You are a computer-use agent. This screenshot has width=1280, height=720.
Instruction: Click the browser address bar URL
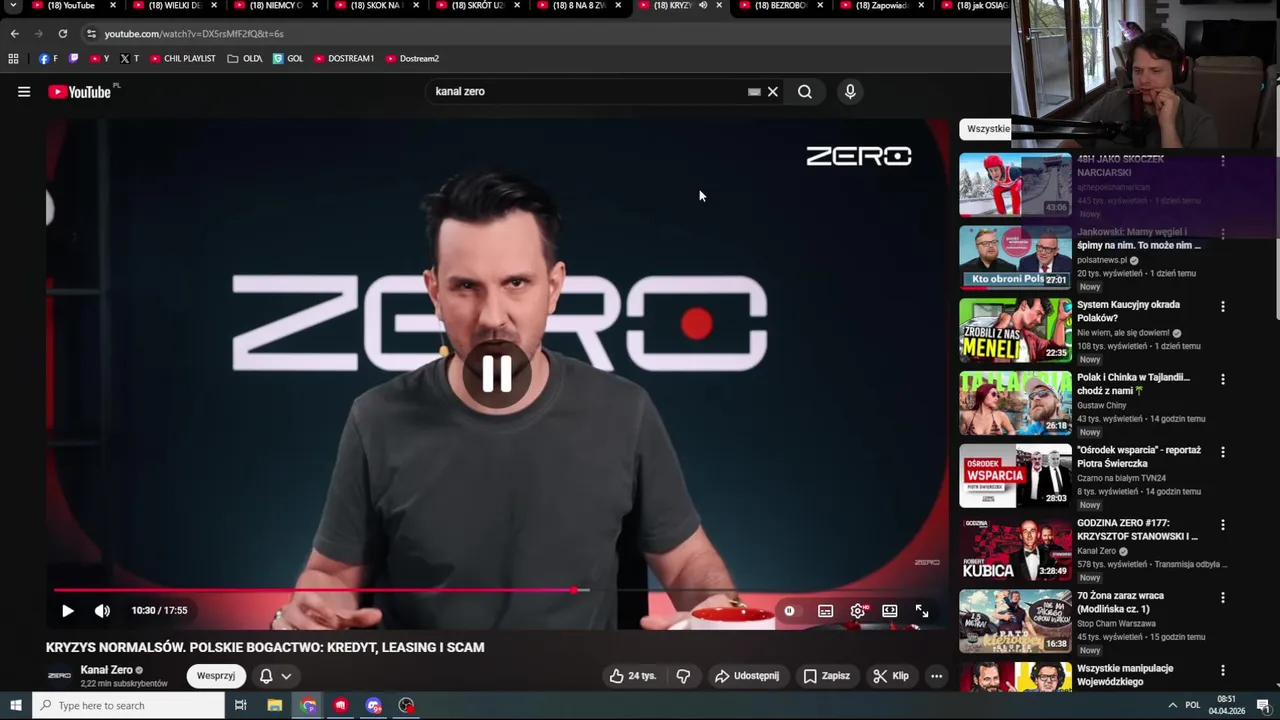coord(194,34)
